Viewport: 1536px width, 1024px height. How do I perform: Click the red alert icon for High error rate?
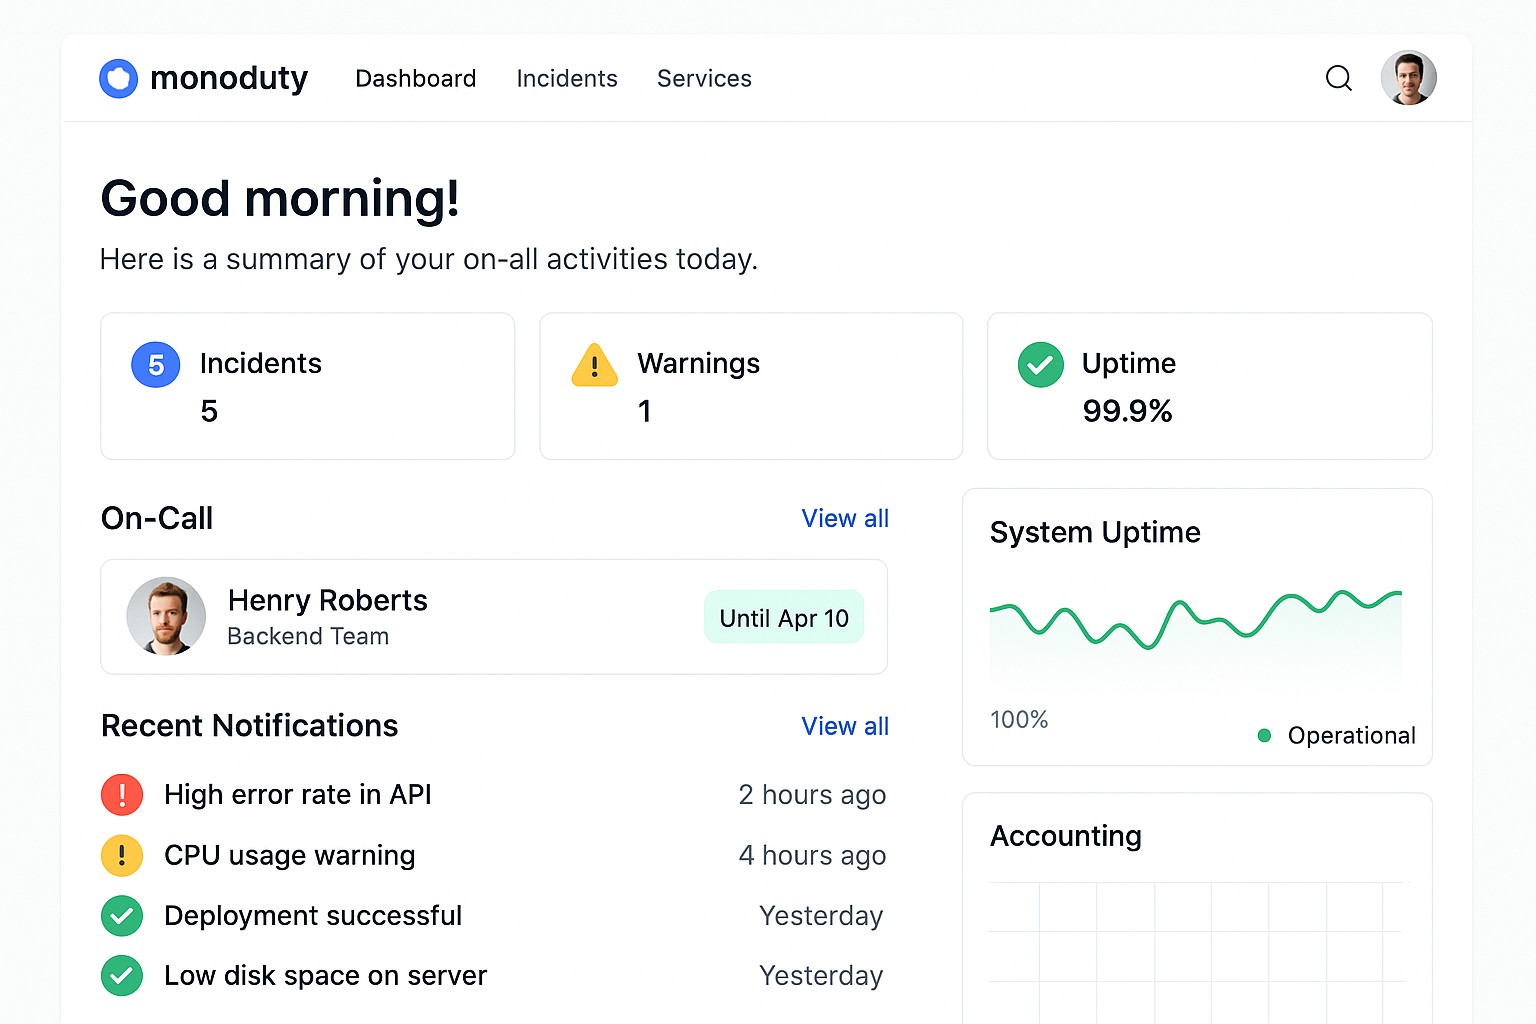pyautogui.click(x=122, y=795)
